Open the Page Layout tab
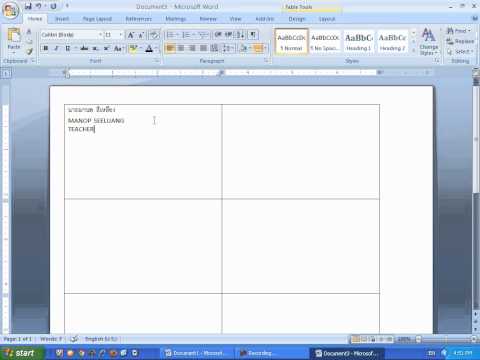 [x=97, y=19]
